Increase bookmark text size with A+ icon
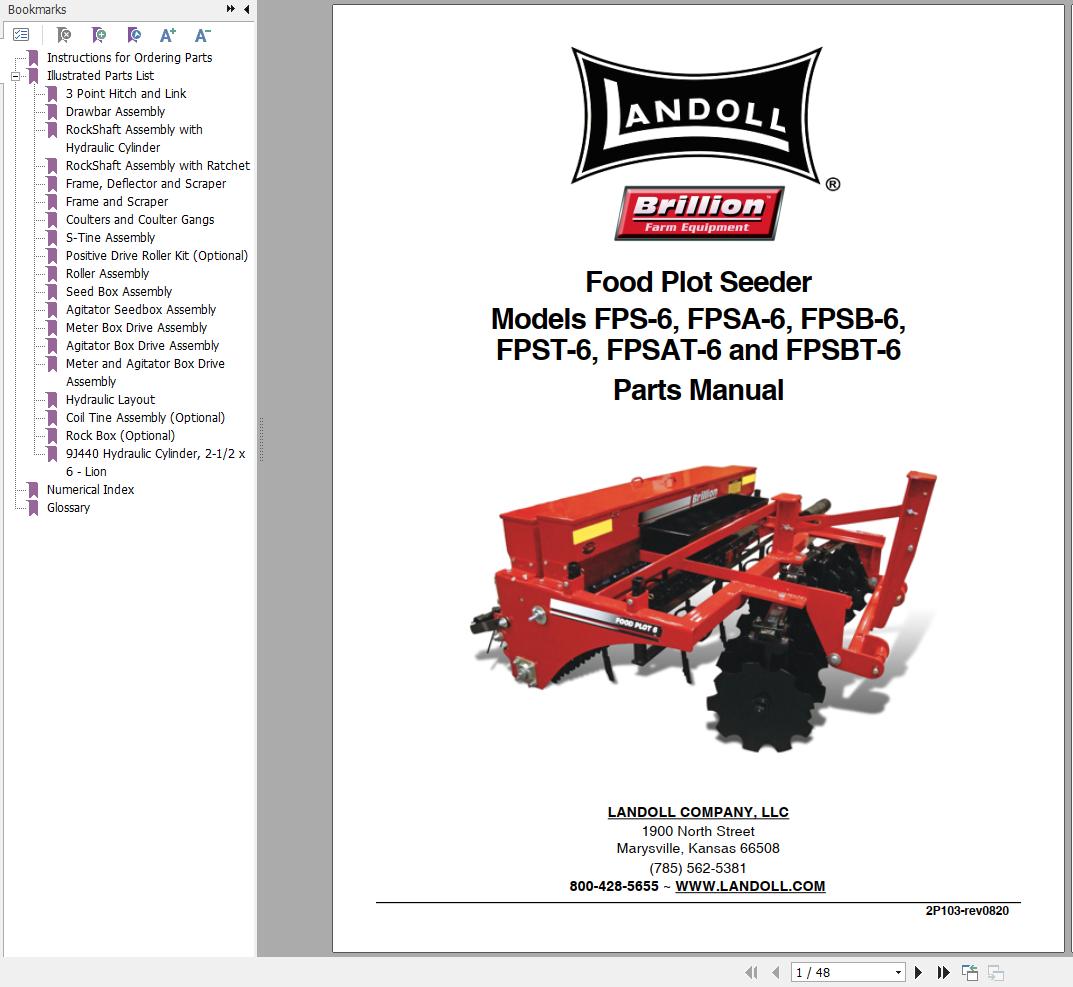Screen dimensions: 1073x987 tap(167, 33)
